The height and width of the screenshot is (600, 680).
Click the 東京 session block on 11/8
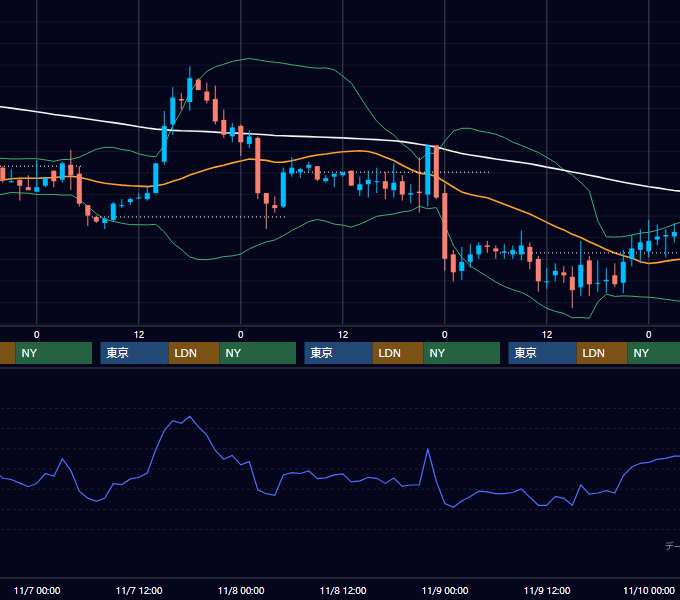point(338,353)
